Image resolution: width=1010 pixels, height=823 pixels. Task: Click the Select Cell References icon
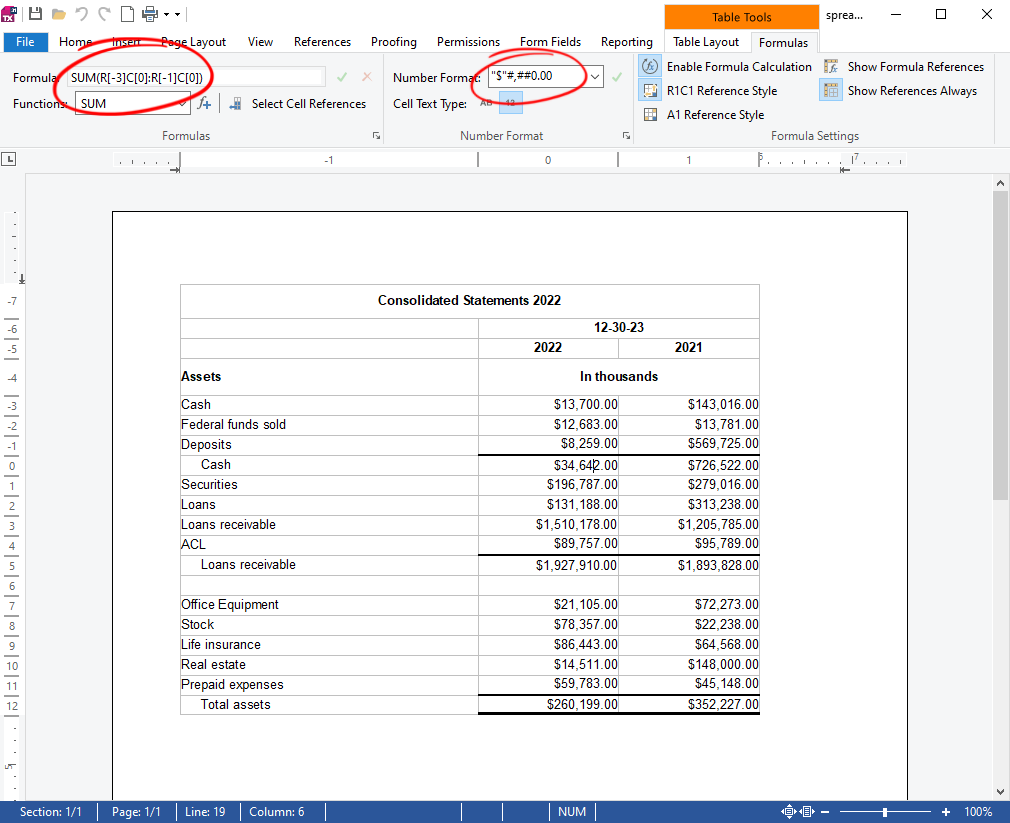pyautogui.click(x=234, y=103)
